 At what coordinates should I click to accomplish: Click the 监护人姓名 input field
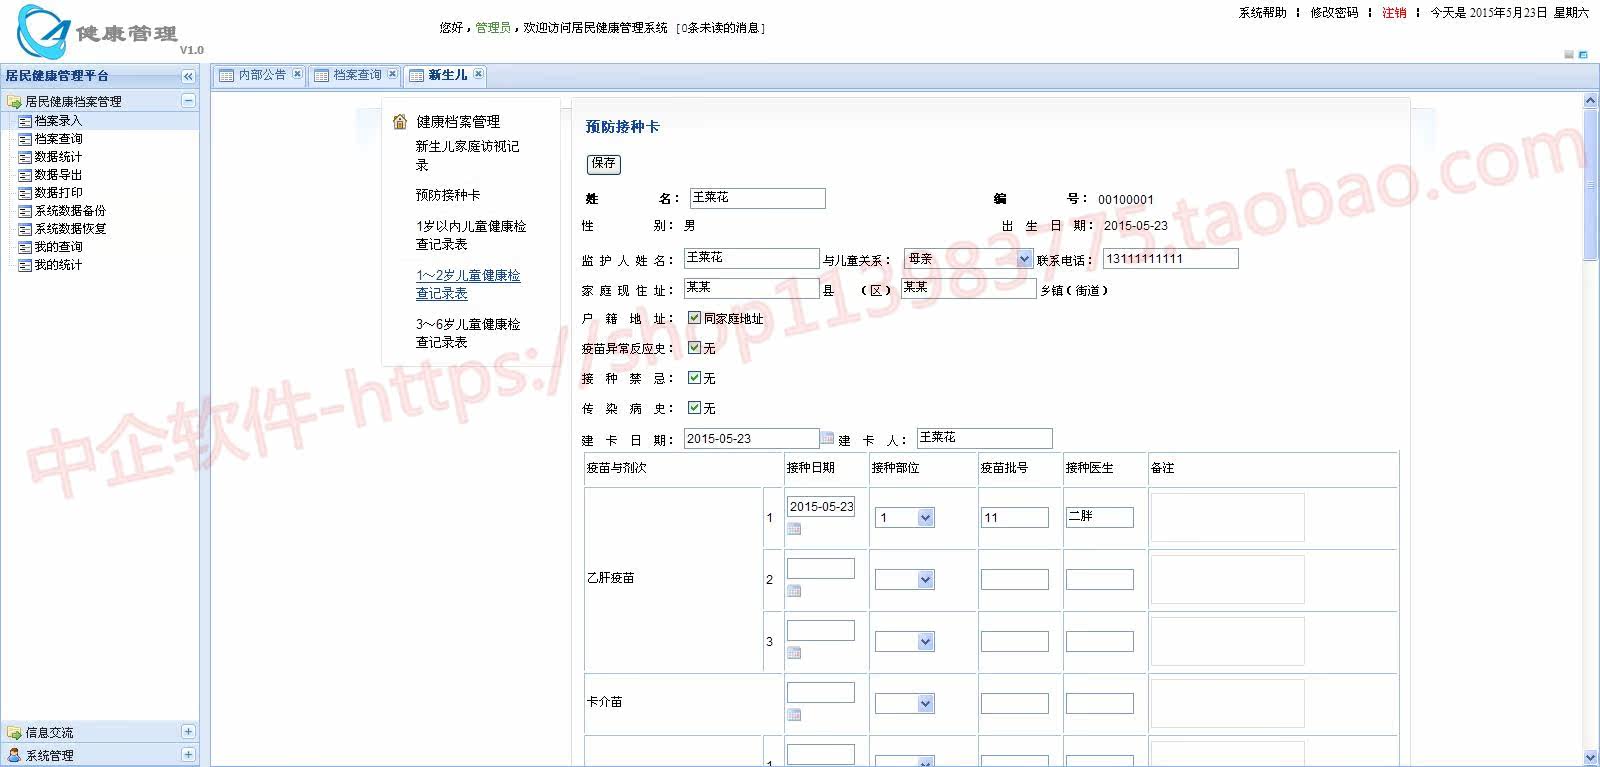pyautogui.click(x=751, y=258)
